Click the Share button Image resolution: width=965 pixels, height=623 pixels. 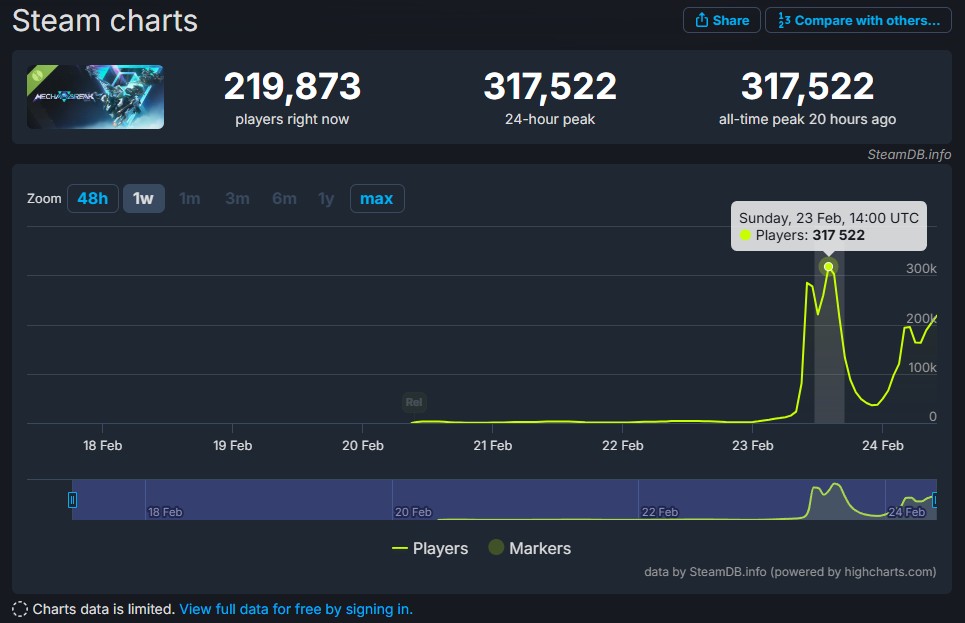[722, 20]
